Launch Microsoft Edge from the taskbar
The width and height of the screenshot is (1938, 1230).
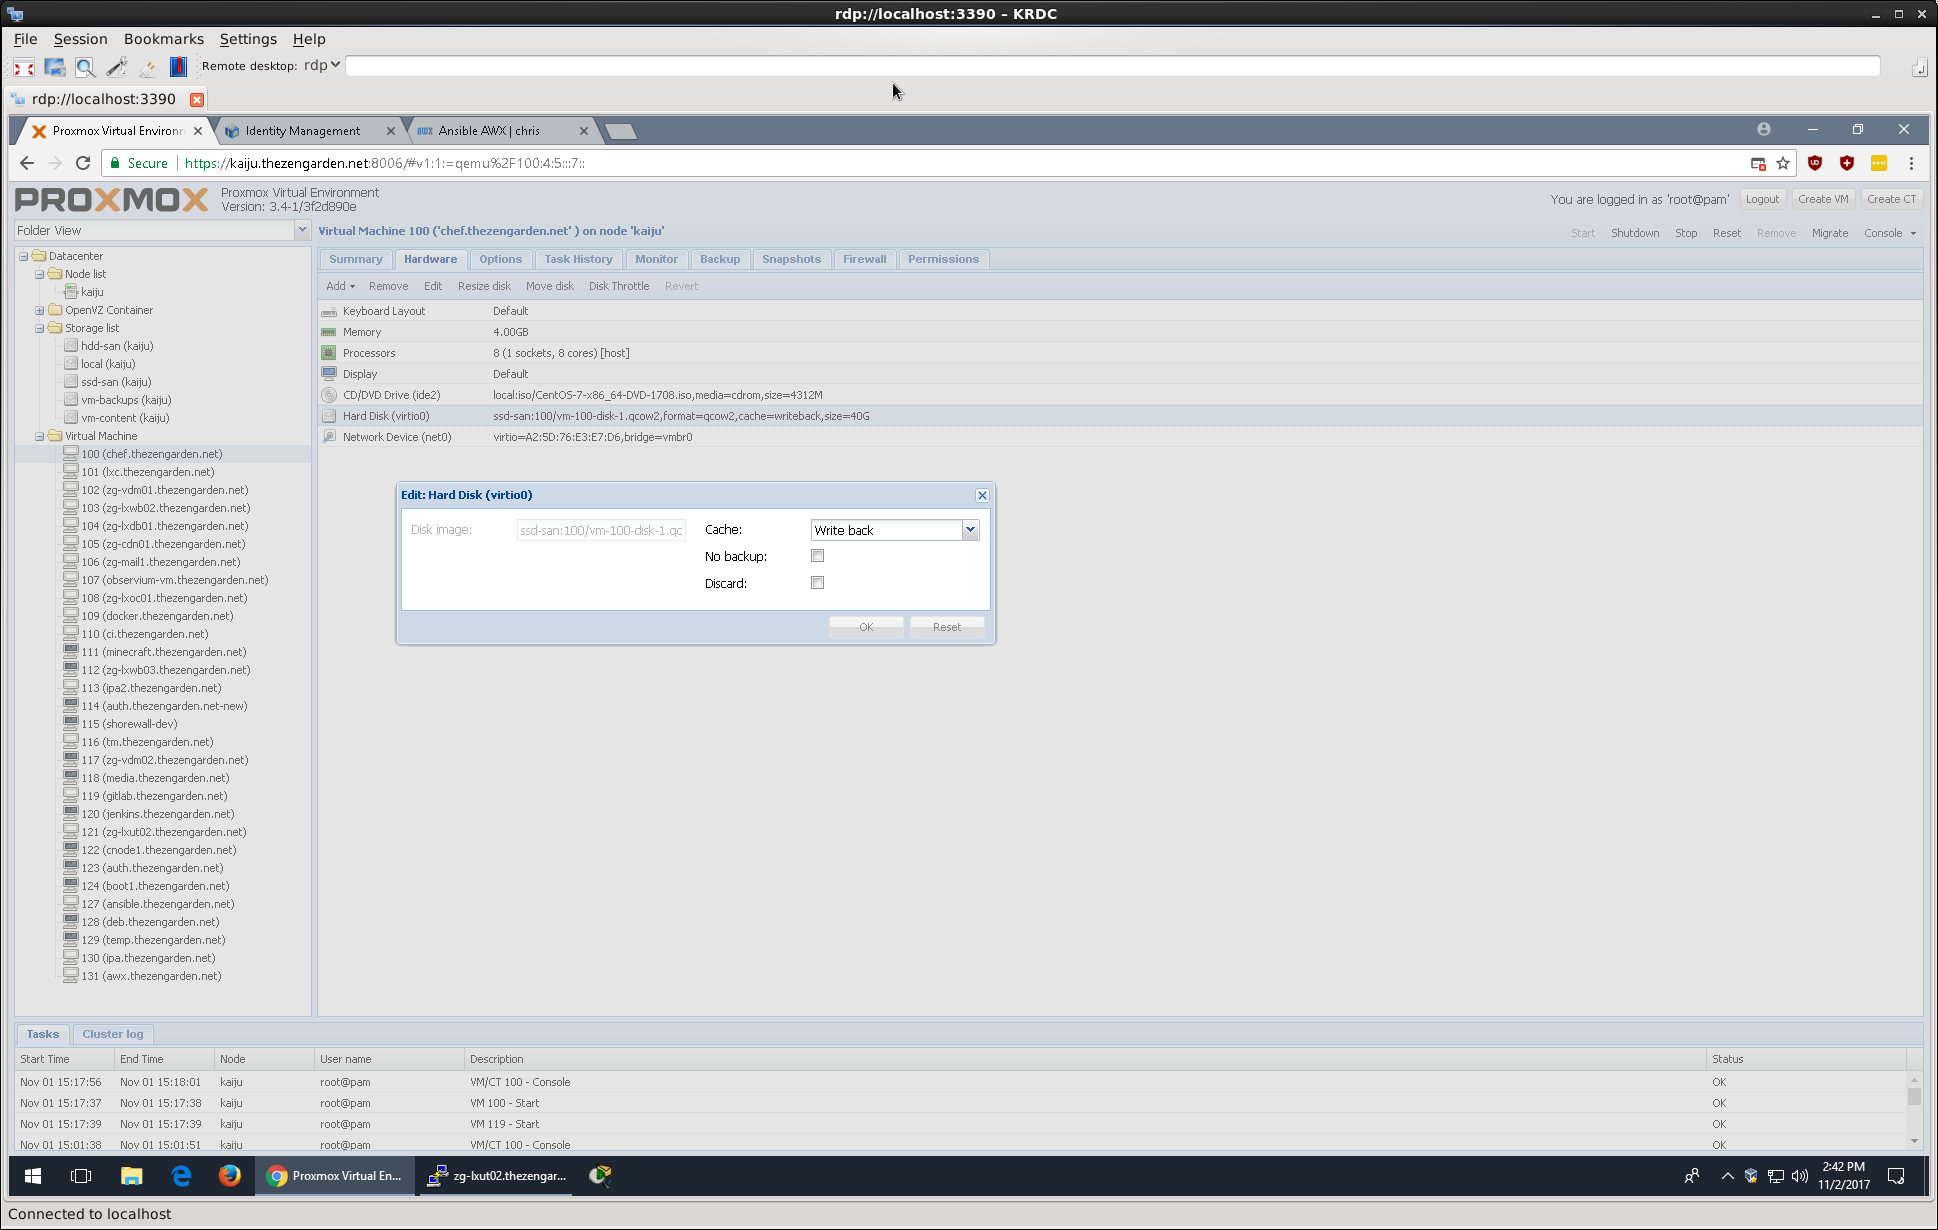point(181,1176)
